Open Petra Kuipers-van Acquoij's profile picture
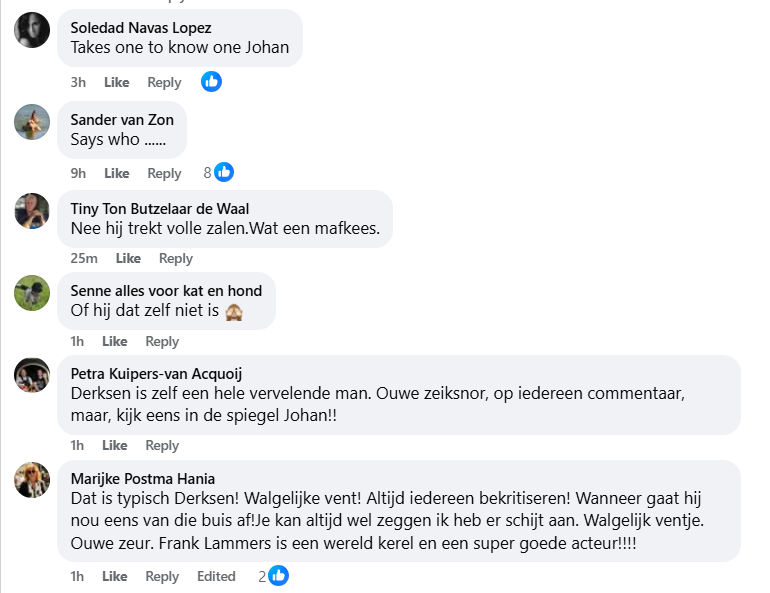The image size is (770, 593). click(x=32, y=375)
